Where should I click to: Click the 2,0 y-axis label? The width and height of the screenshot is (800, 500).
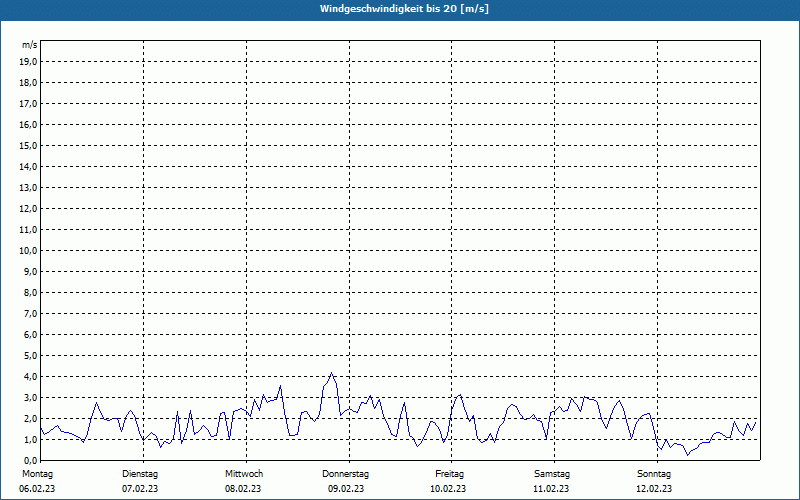[31, 418]
